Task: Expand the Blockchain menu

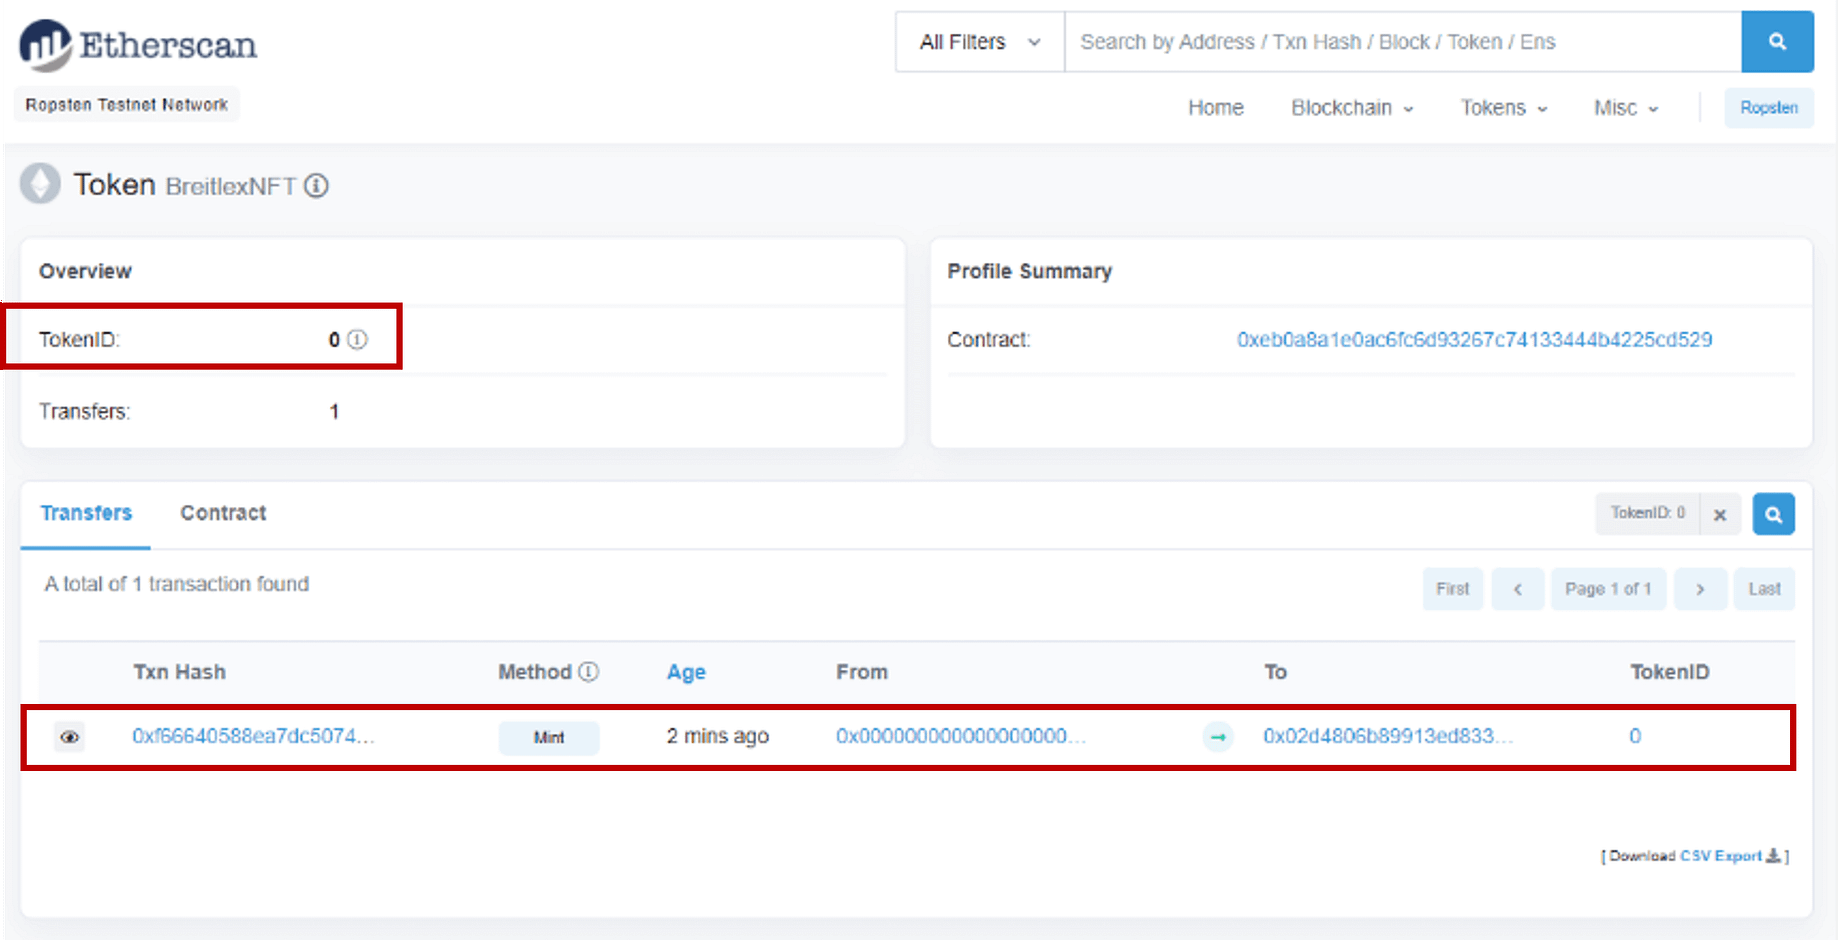Action: tap(1352, 108)
